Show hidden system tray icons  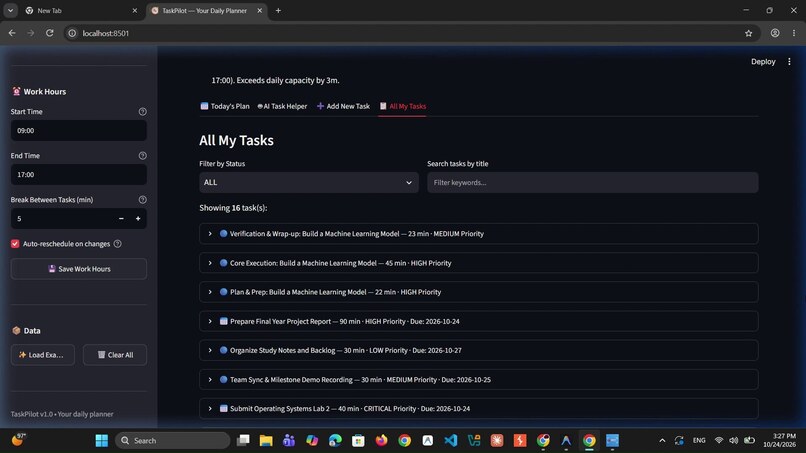662,441
